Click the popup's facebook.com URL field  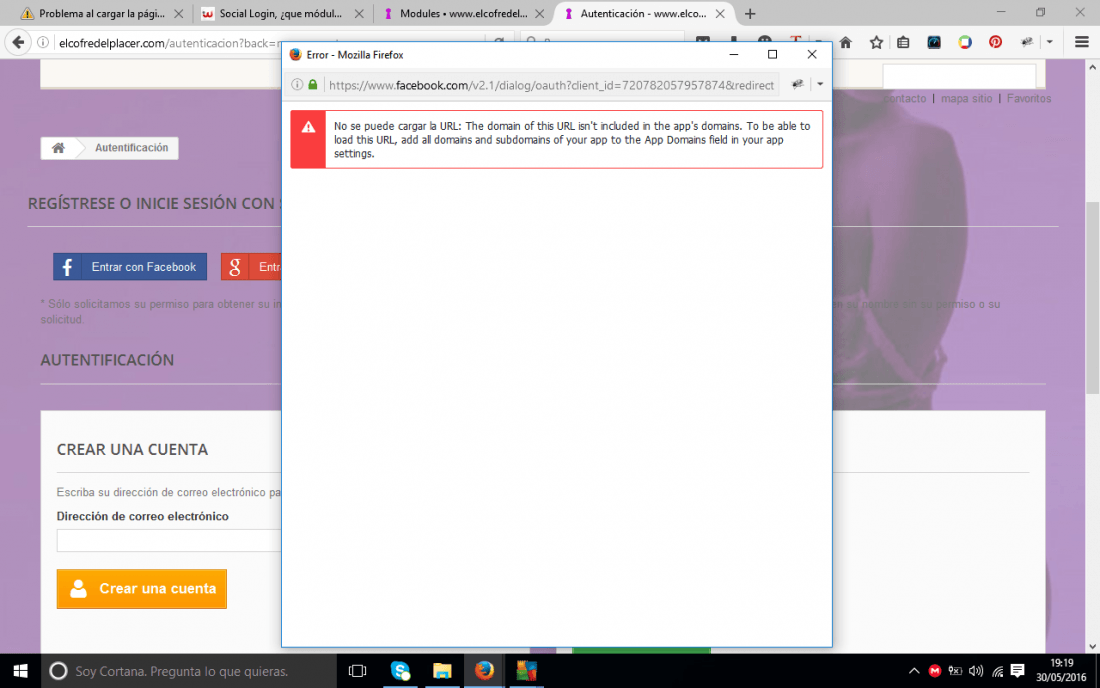551,85
